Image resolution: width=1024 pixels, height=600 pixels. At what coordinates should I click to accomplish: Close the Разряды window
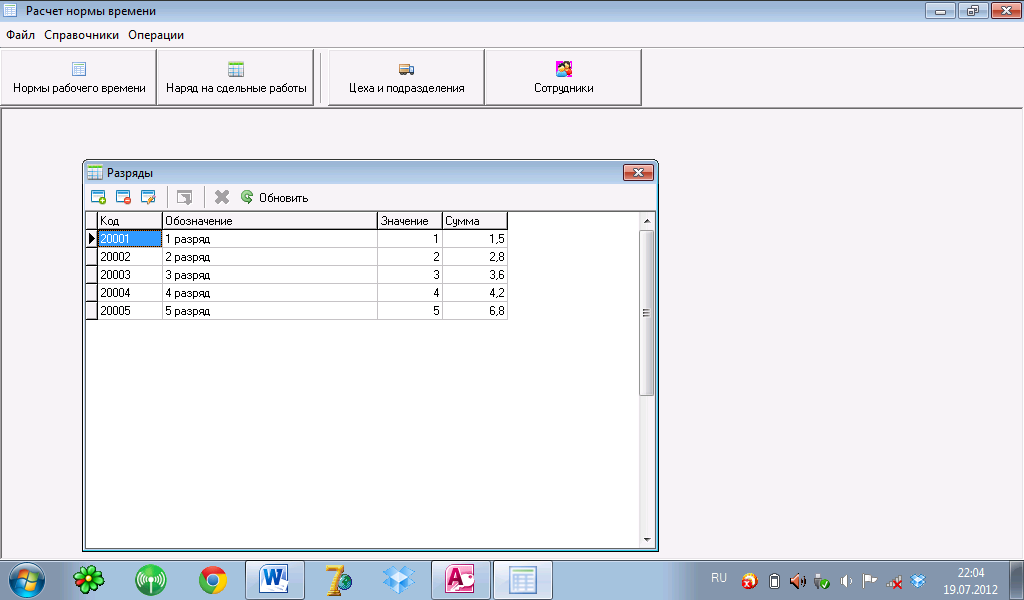pyautogui.click(x=638, y=172)
